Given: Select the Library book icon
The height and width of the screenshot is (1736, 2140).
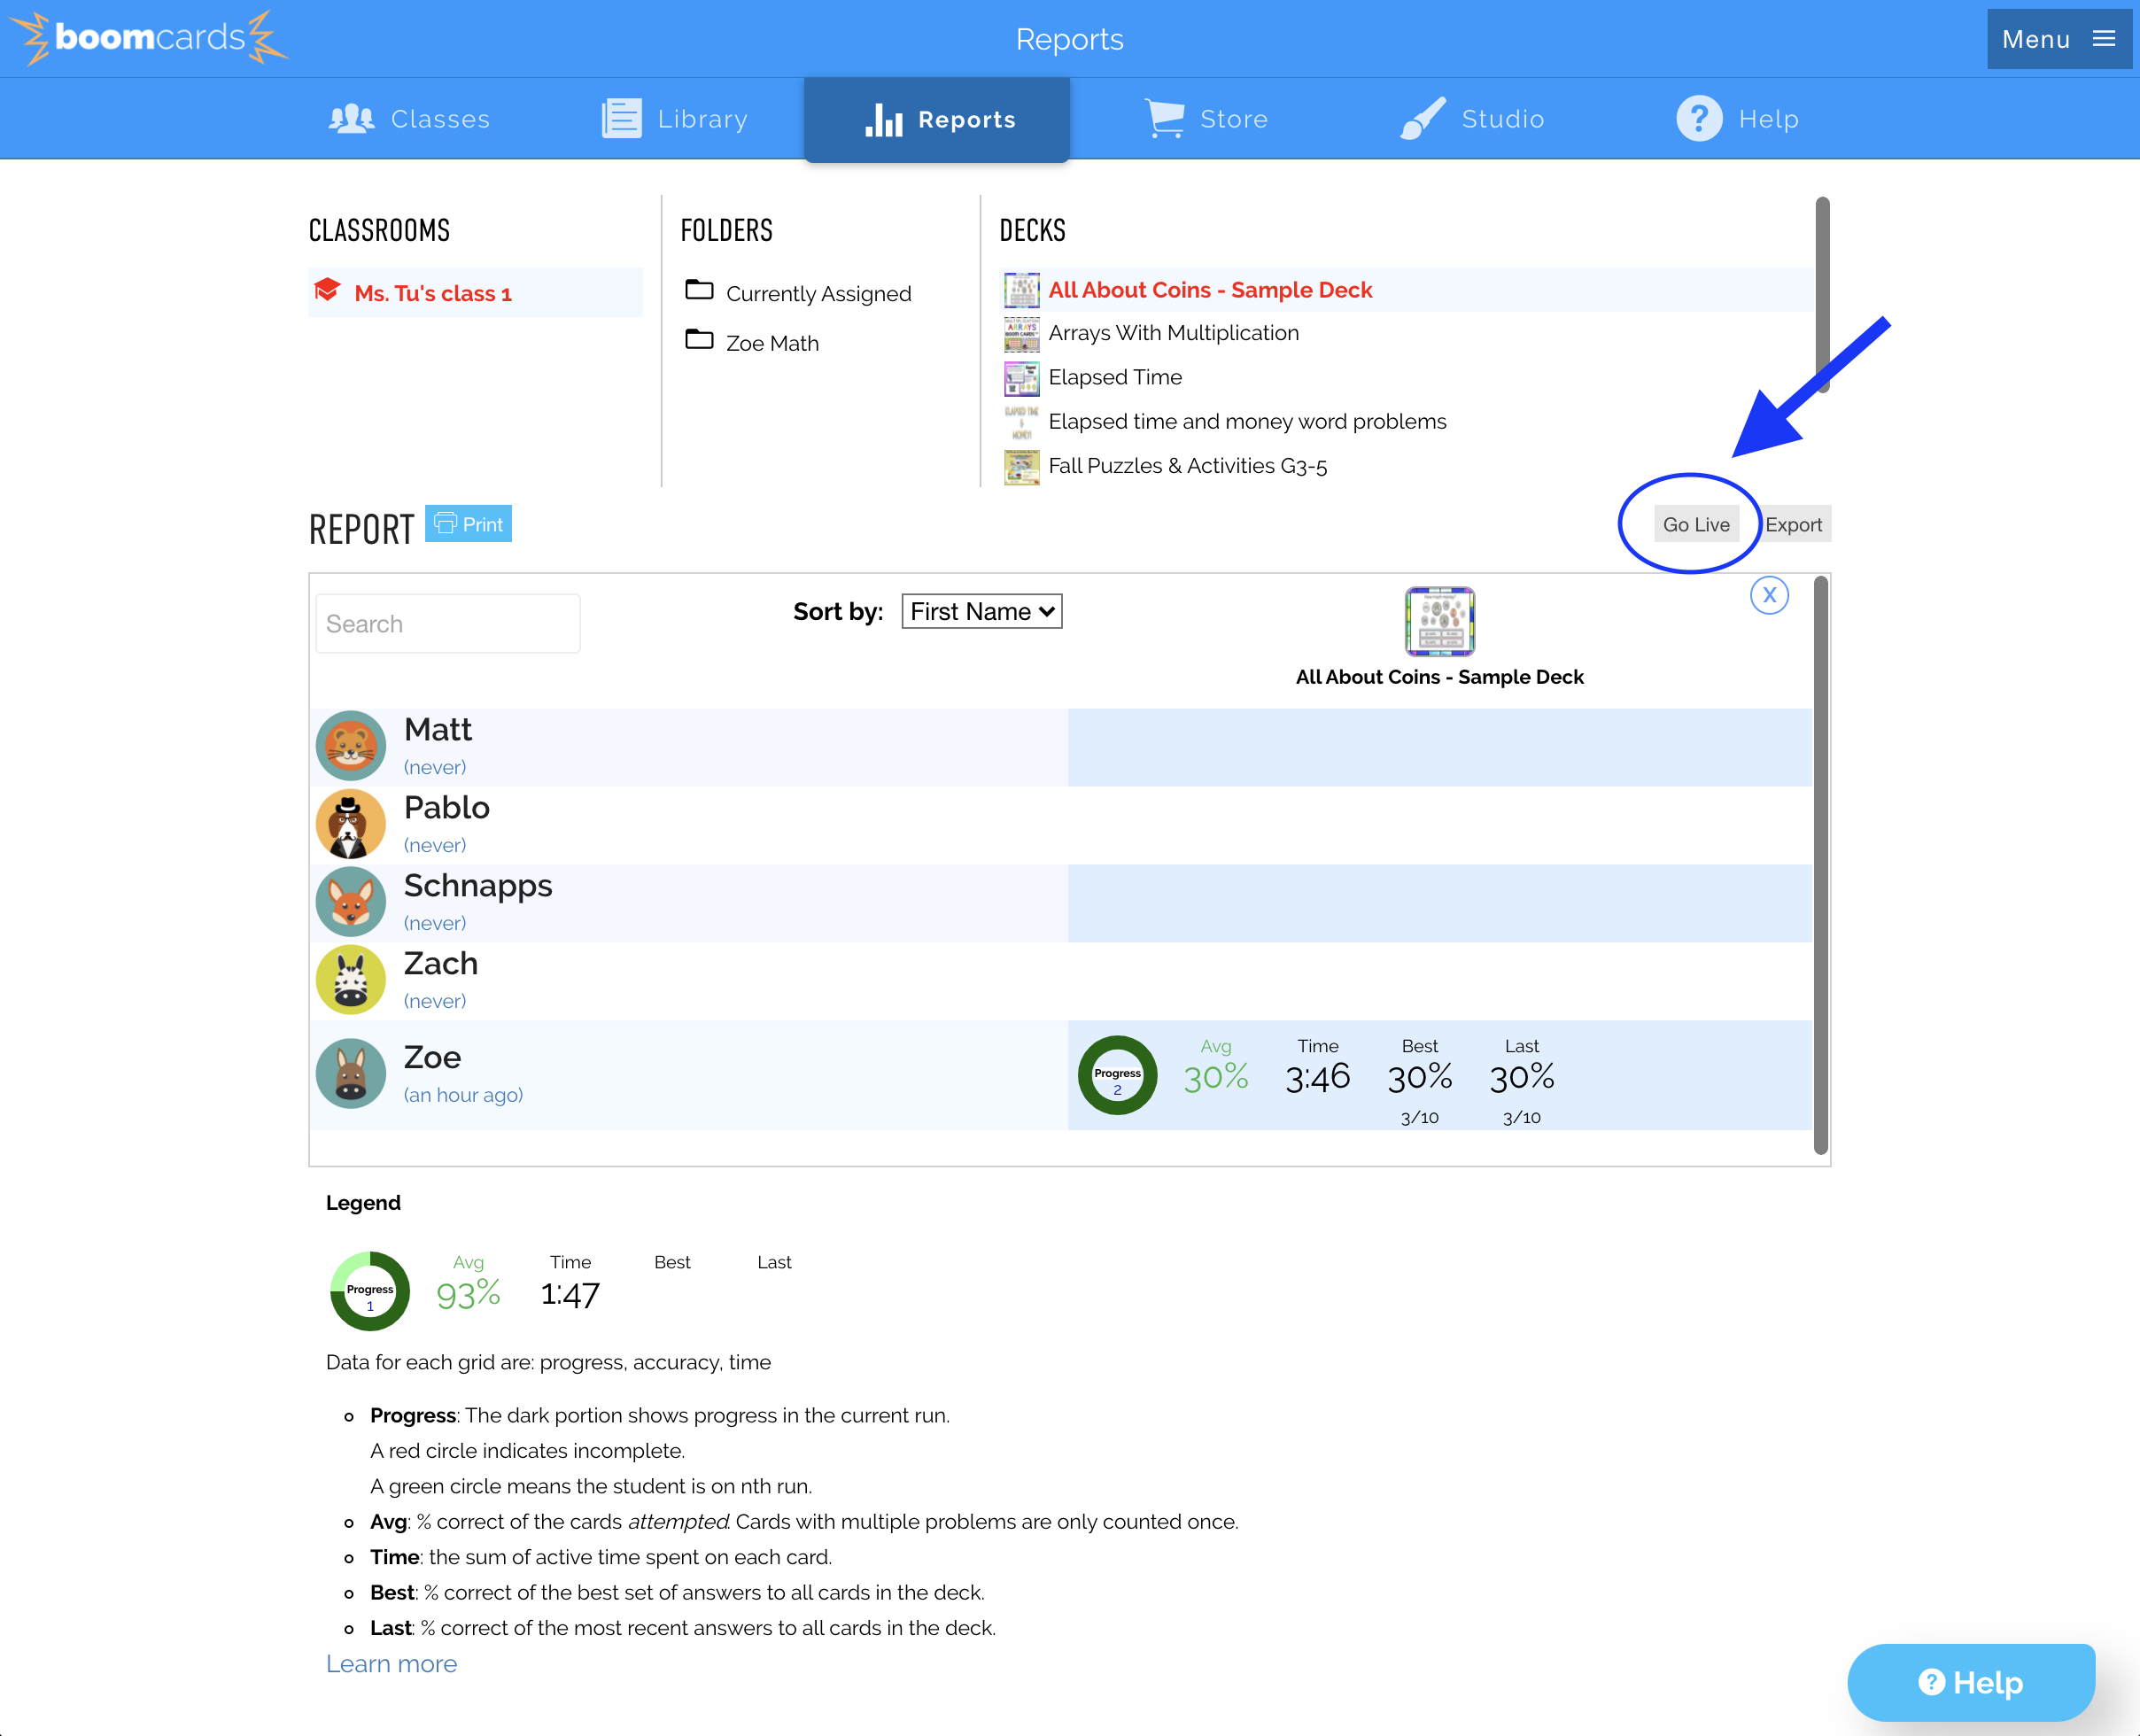Looking at the screenshot, I should [x=620, y=118].
